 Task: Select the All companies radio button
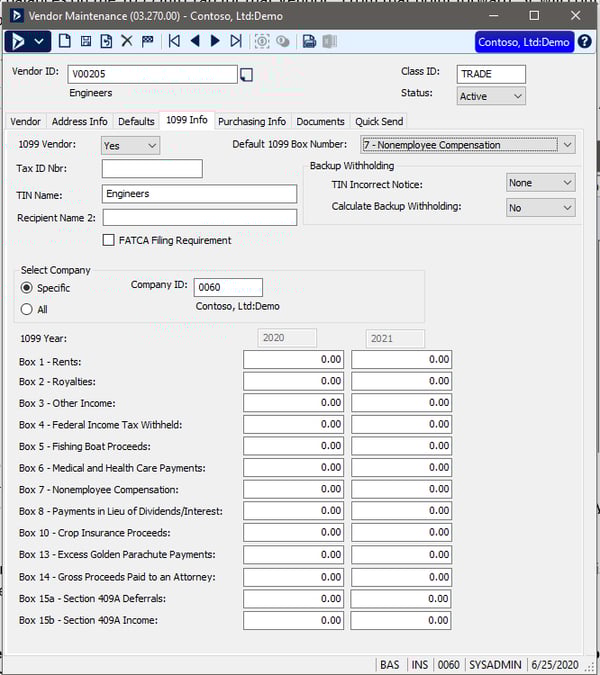coord(27,309)
